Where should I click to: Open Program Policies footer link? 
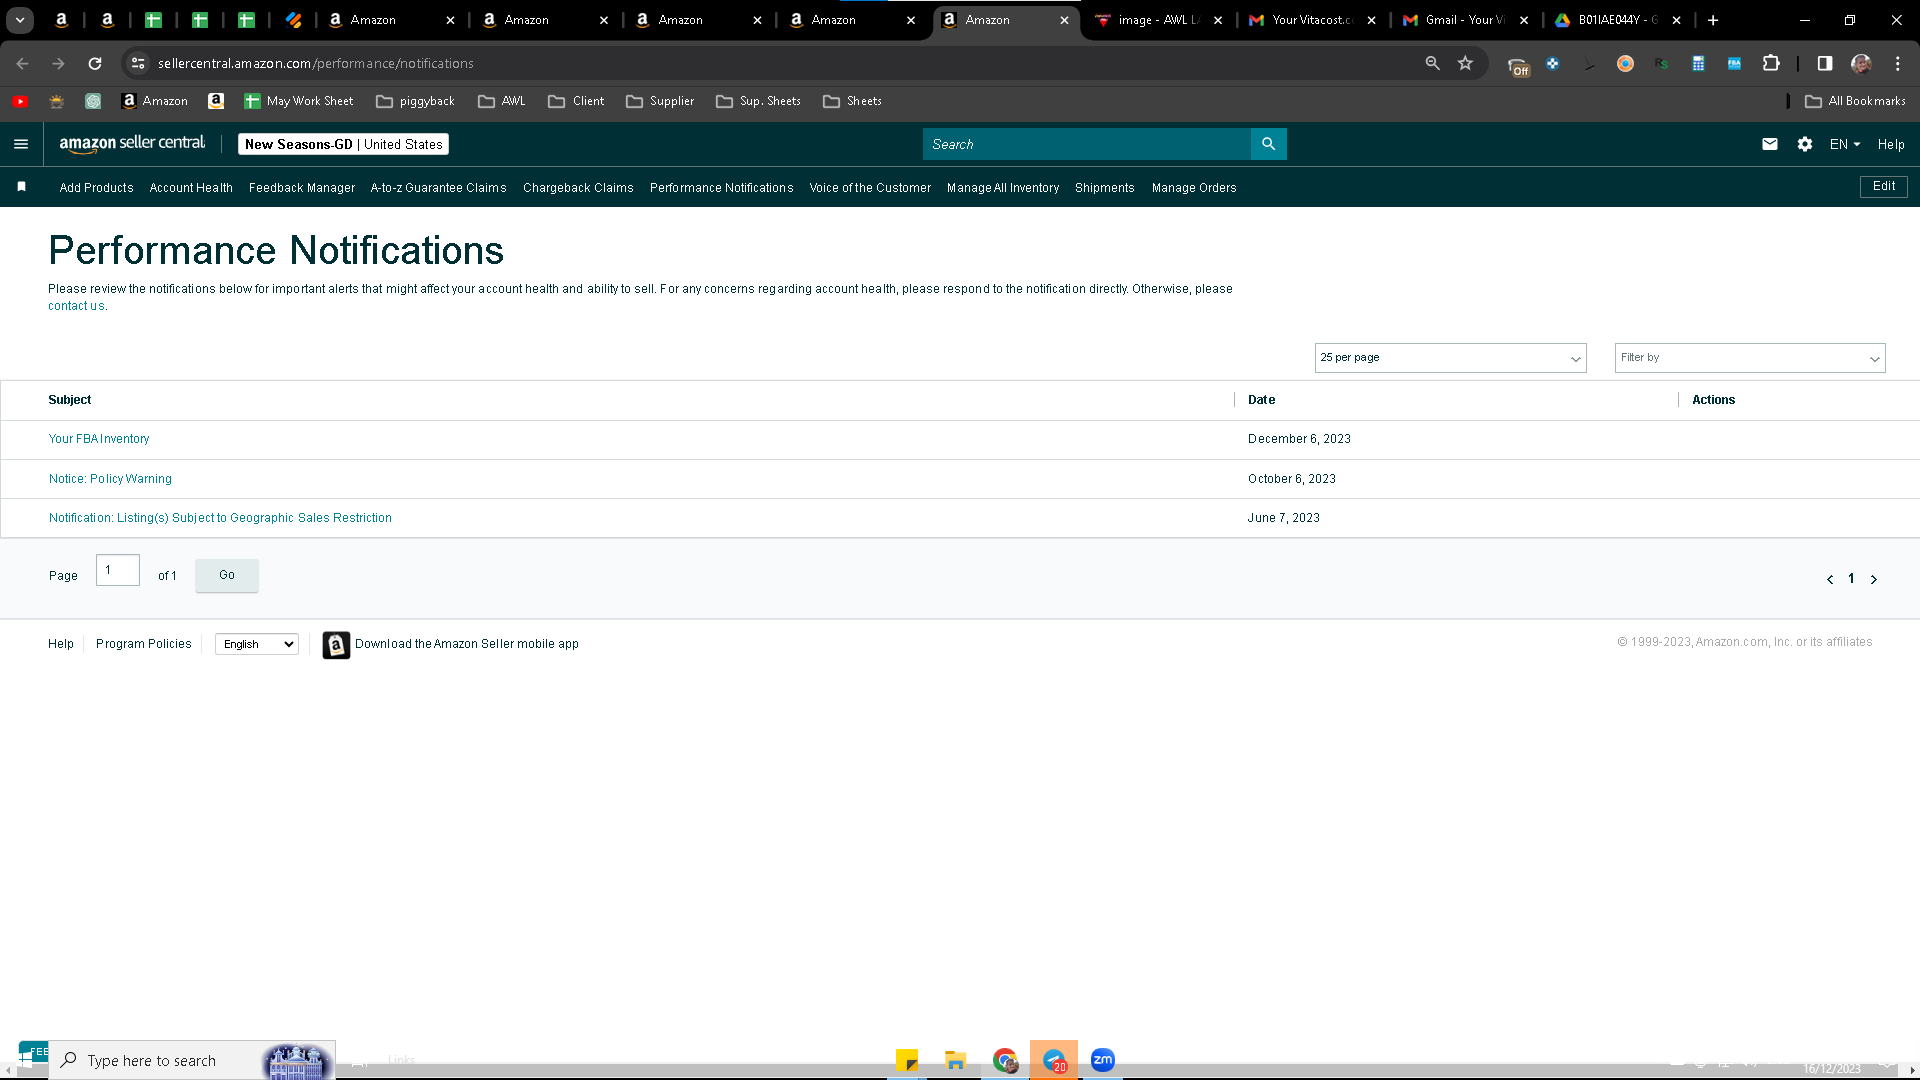pyautogui.click(x=144, y=644)
